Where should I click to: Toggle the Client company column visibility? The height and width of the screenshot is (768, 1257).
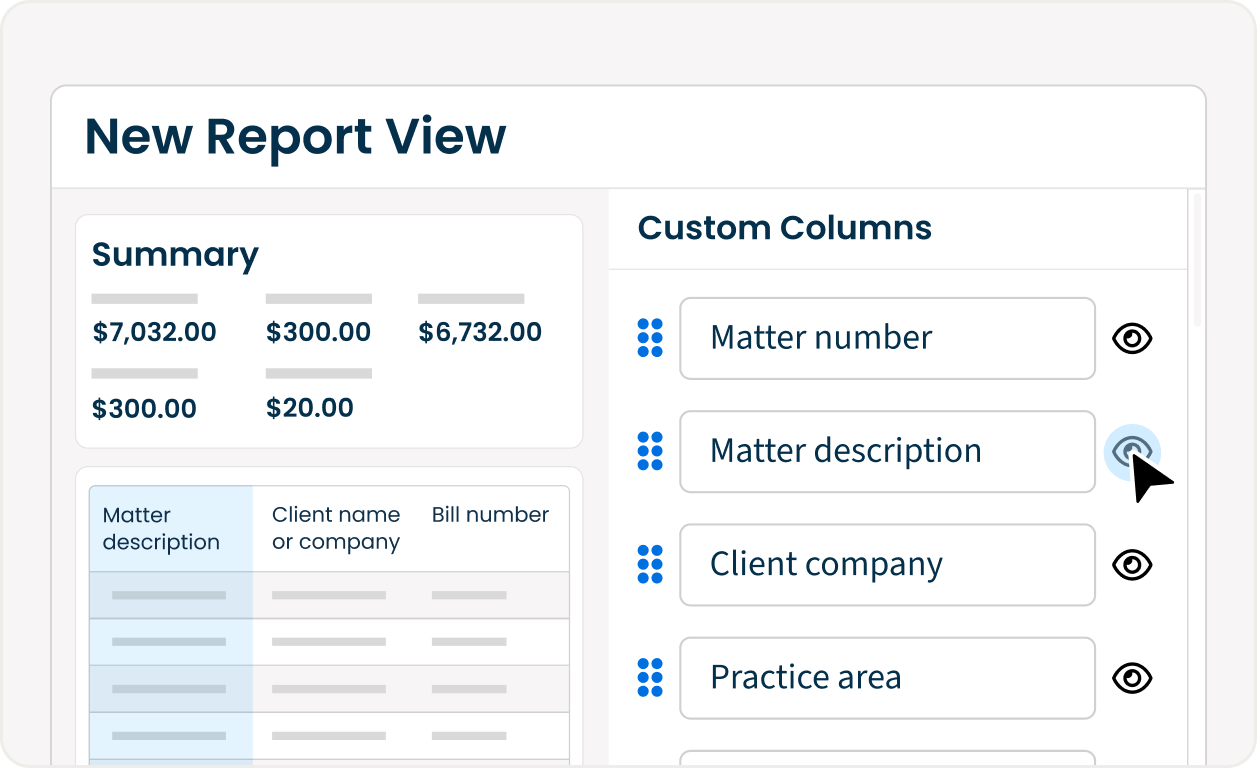point(1131,564)
